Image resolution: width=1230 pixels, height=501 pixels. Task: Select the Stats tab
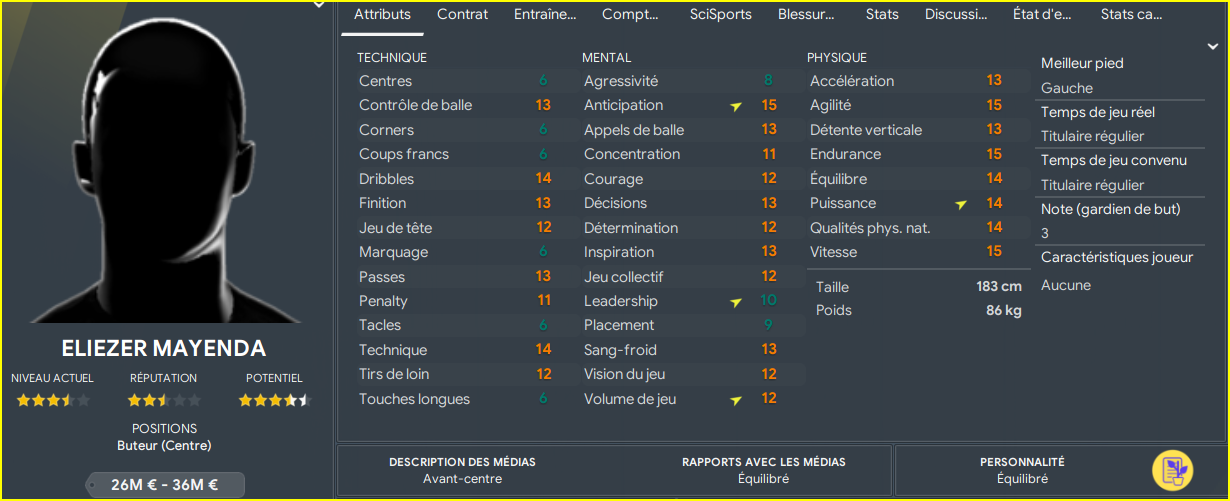tap(882, 14)
